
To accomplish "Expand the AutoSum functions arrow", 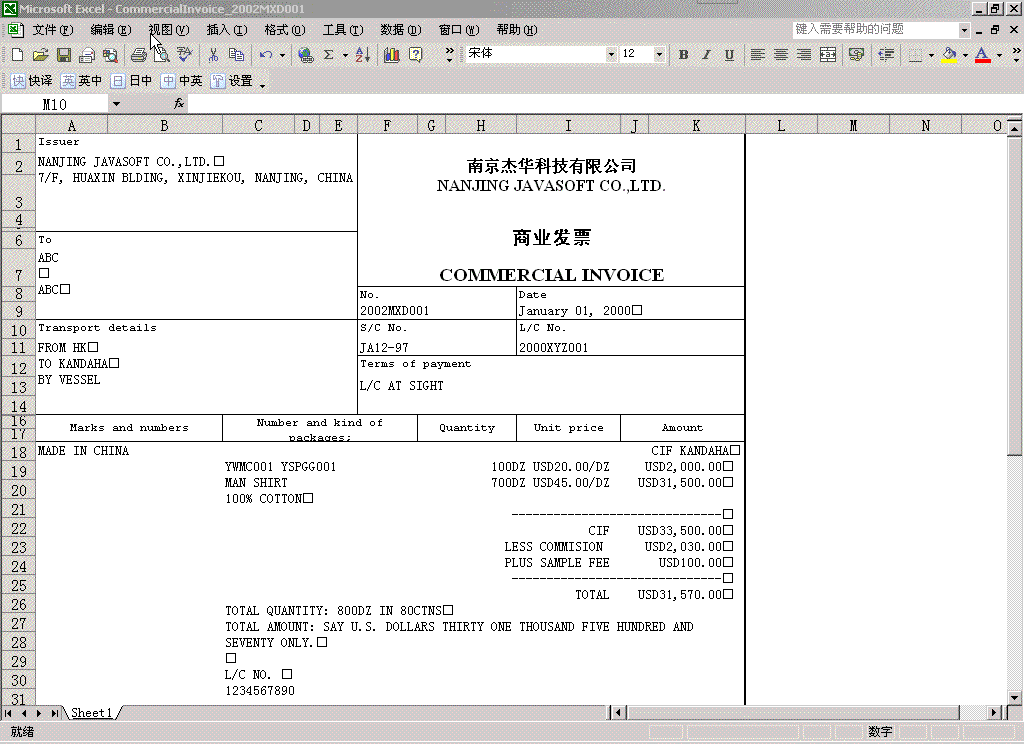I will click(x=345, y=55).
